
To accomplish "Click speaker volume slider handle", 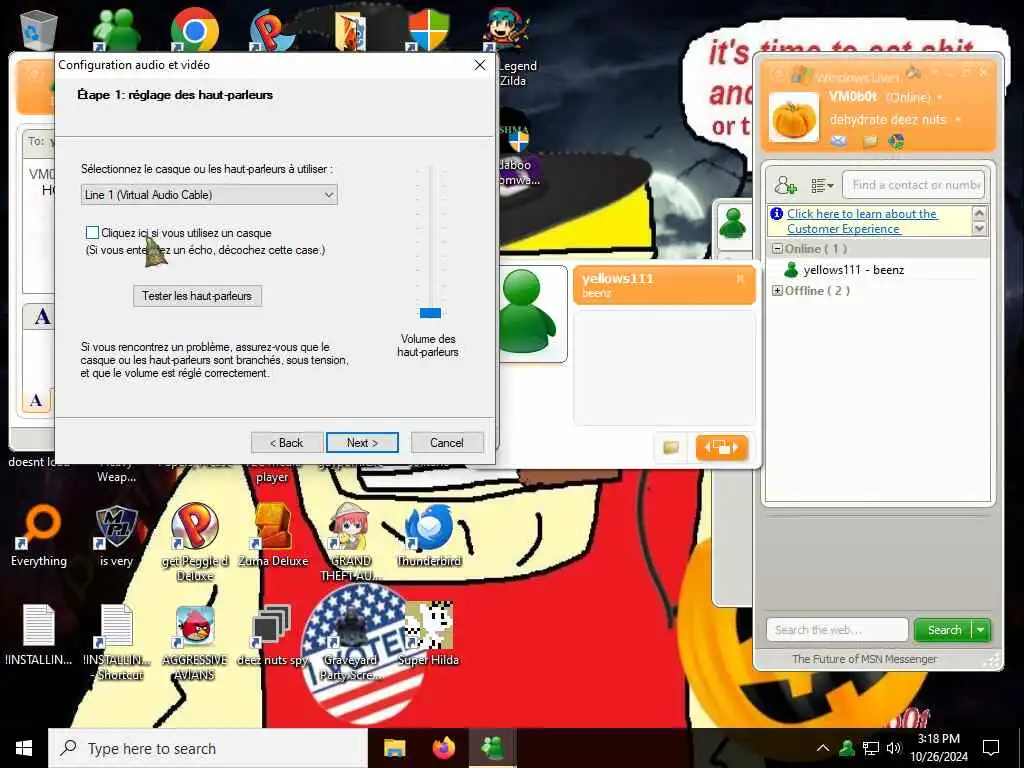I will click(430, 313).
